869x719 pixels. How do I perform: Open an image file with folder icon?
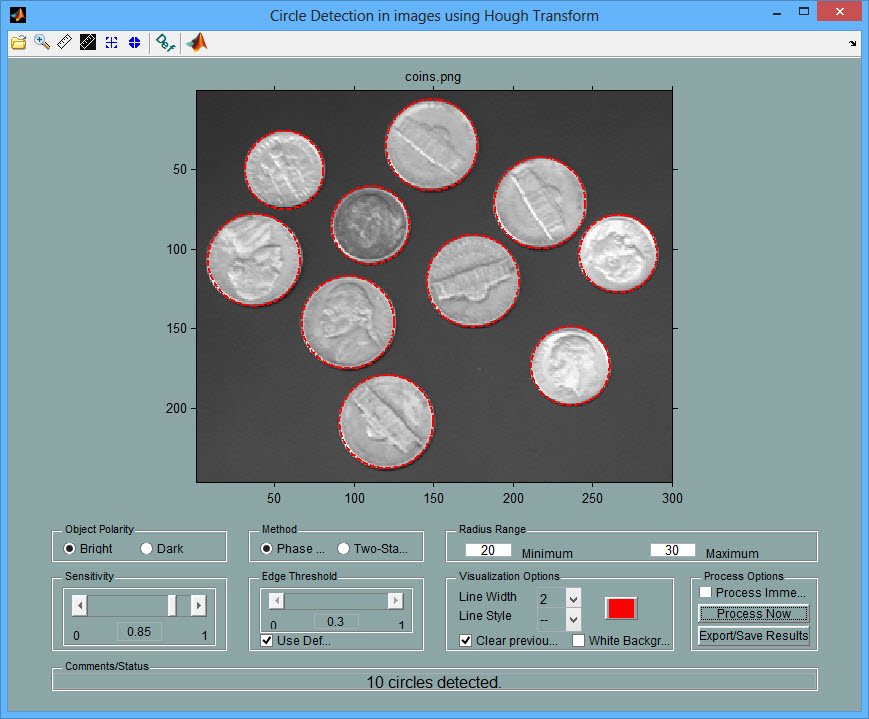[x=18, y=43]
